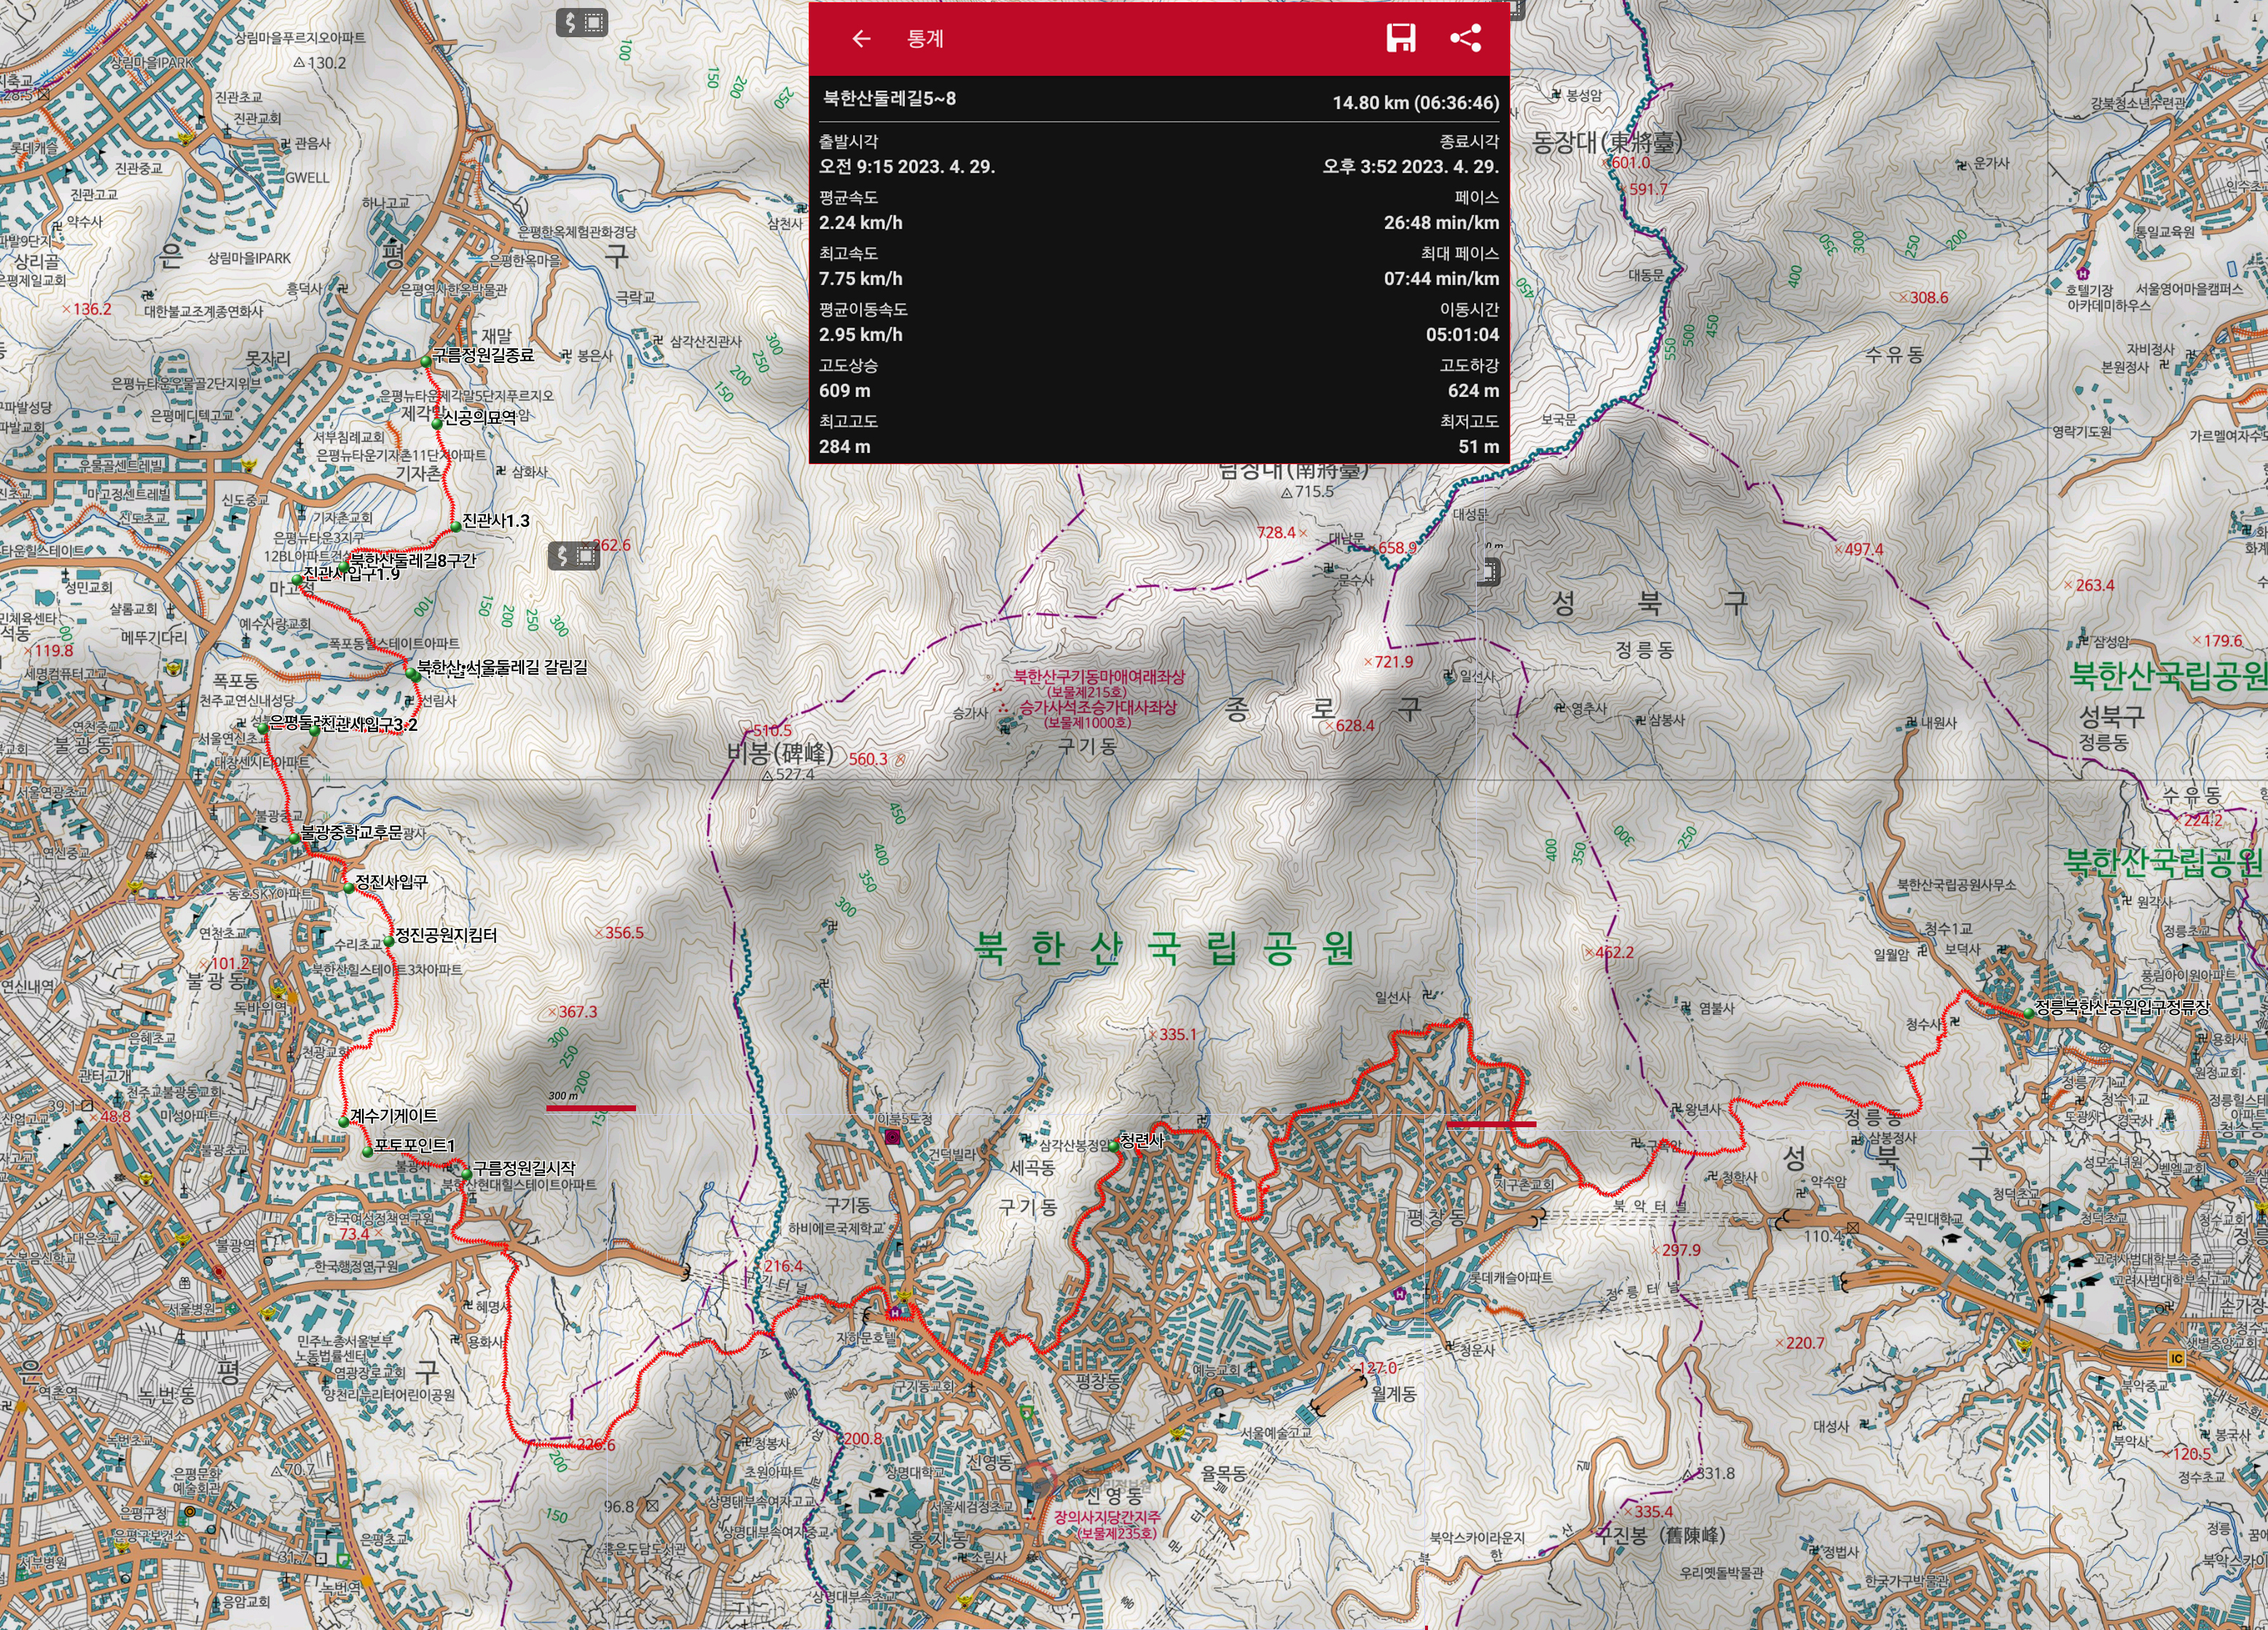The image size is (2268, 1630).
Task: Save the track with the floppy disk icon
Action: click(x=1400, y=39)
